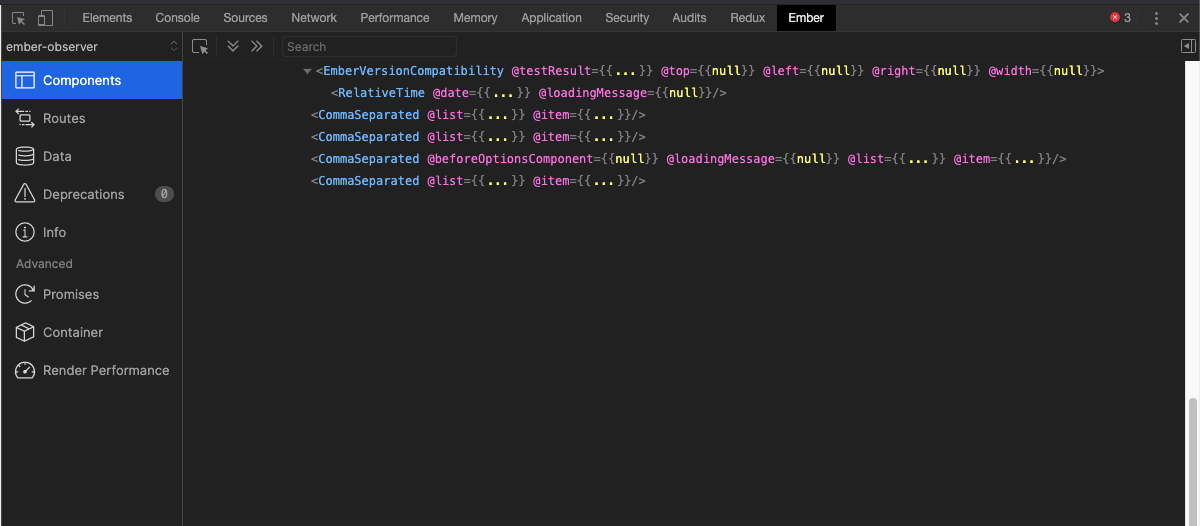
Task: Click the Container box icon
Action: (x=25, y=332)
